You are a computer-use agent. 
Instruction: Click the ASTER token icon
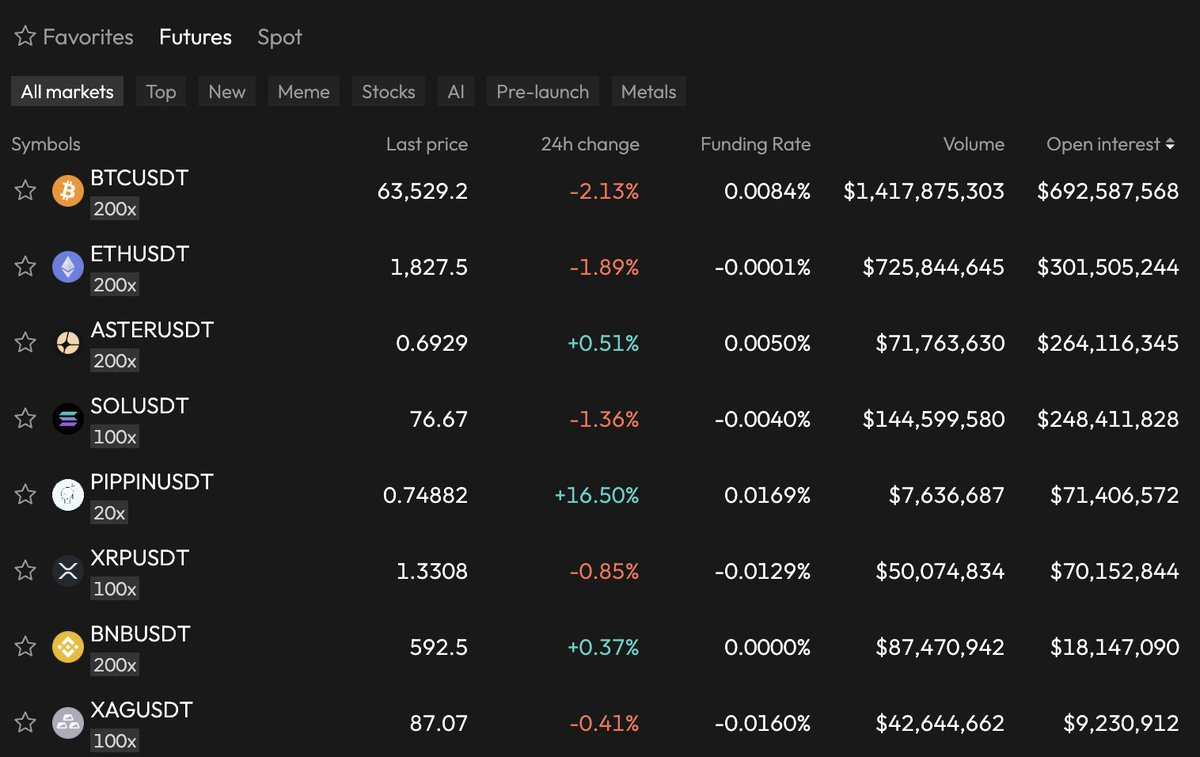point(68,342)
